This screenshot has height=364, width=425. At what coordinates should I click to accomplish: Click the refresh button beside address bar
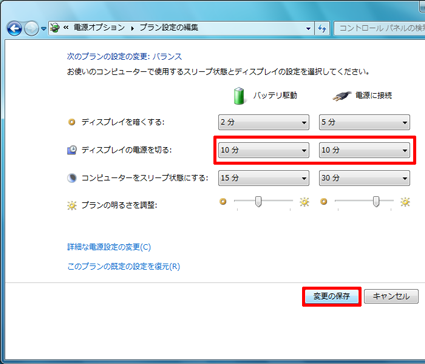coord(322,28)
